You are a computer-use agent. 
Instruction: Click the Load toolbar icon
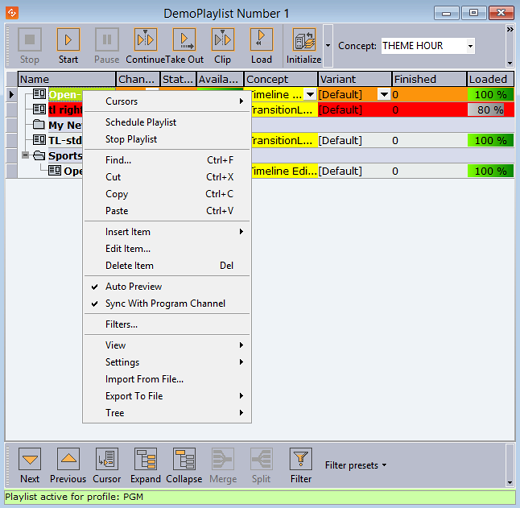(261, 40)
